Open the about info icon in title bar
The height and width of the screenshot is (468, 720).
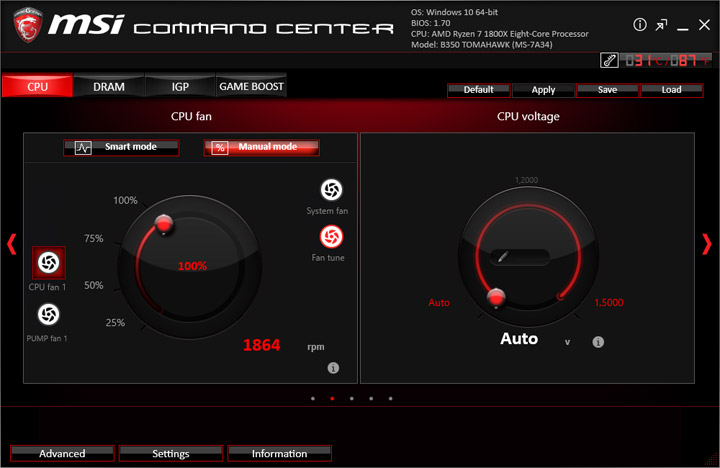[640, 25]
